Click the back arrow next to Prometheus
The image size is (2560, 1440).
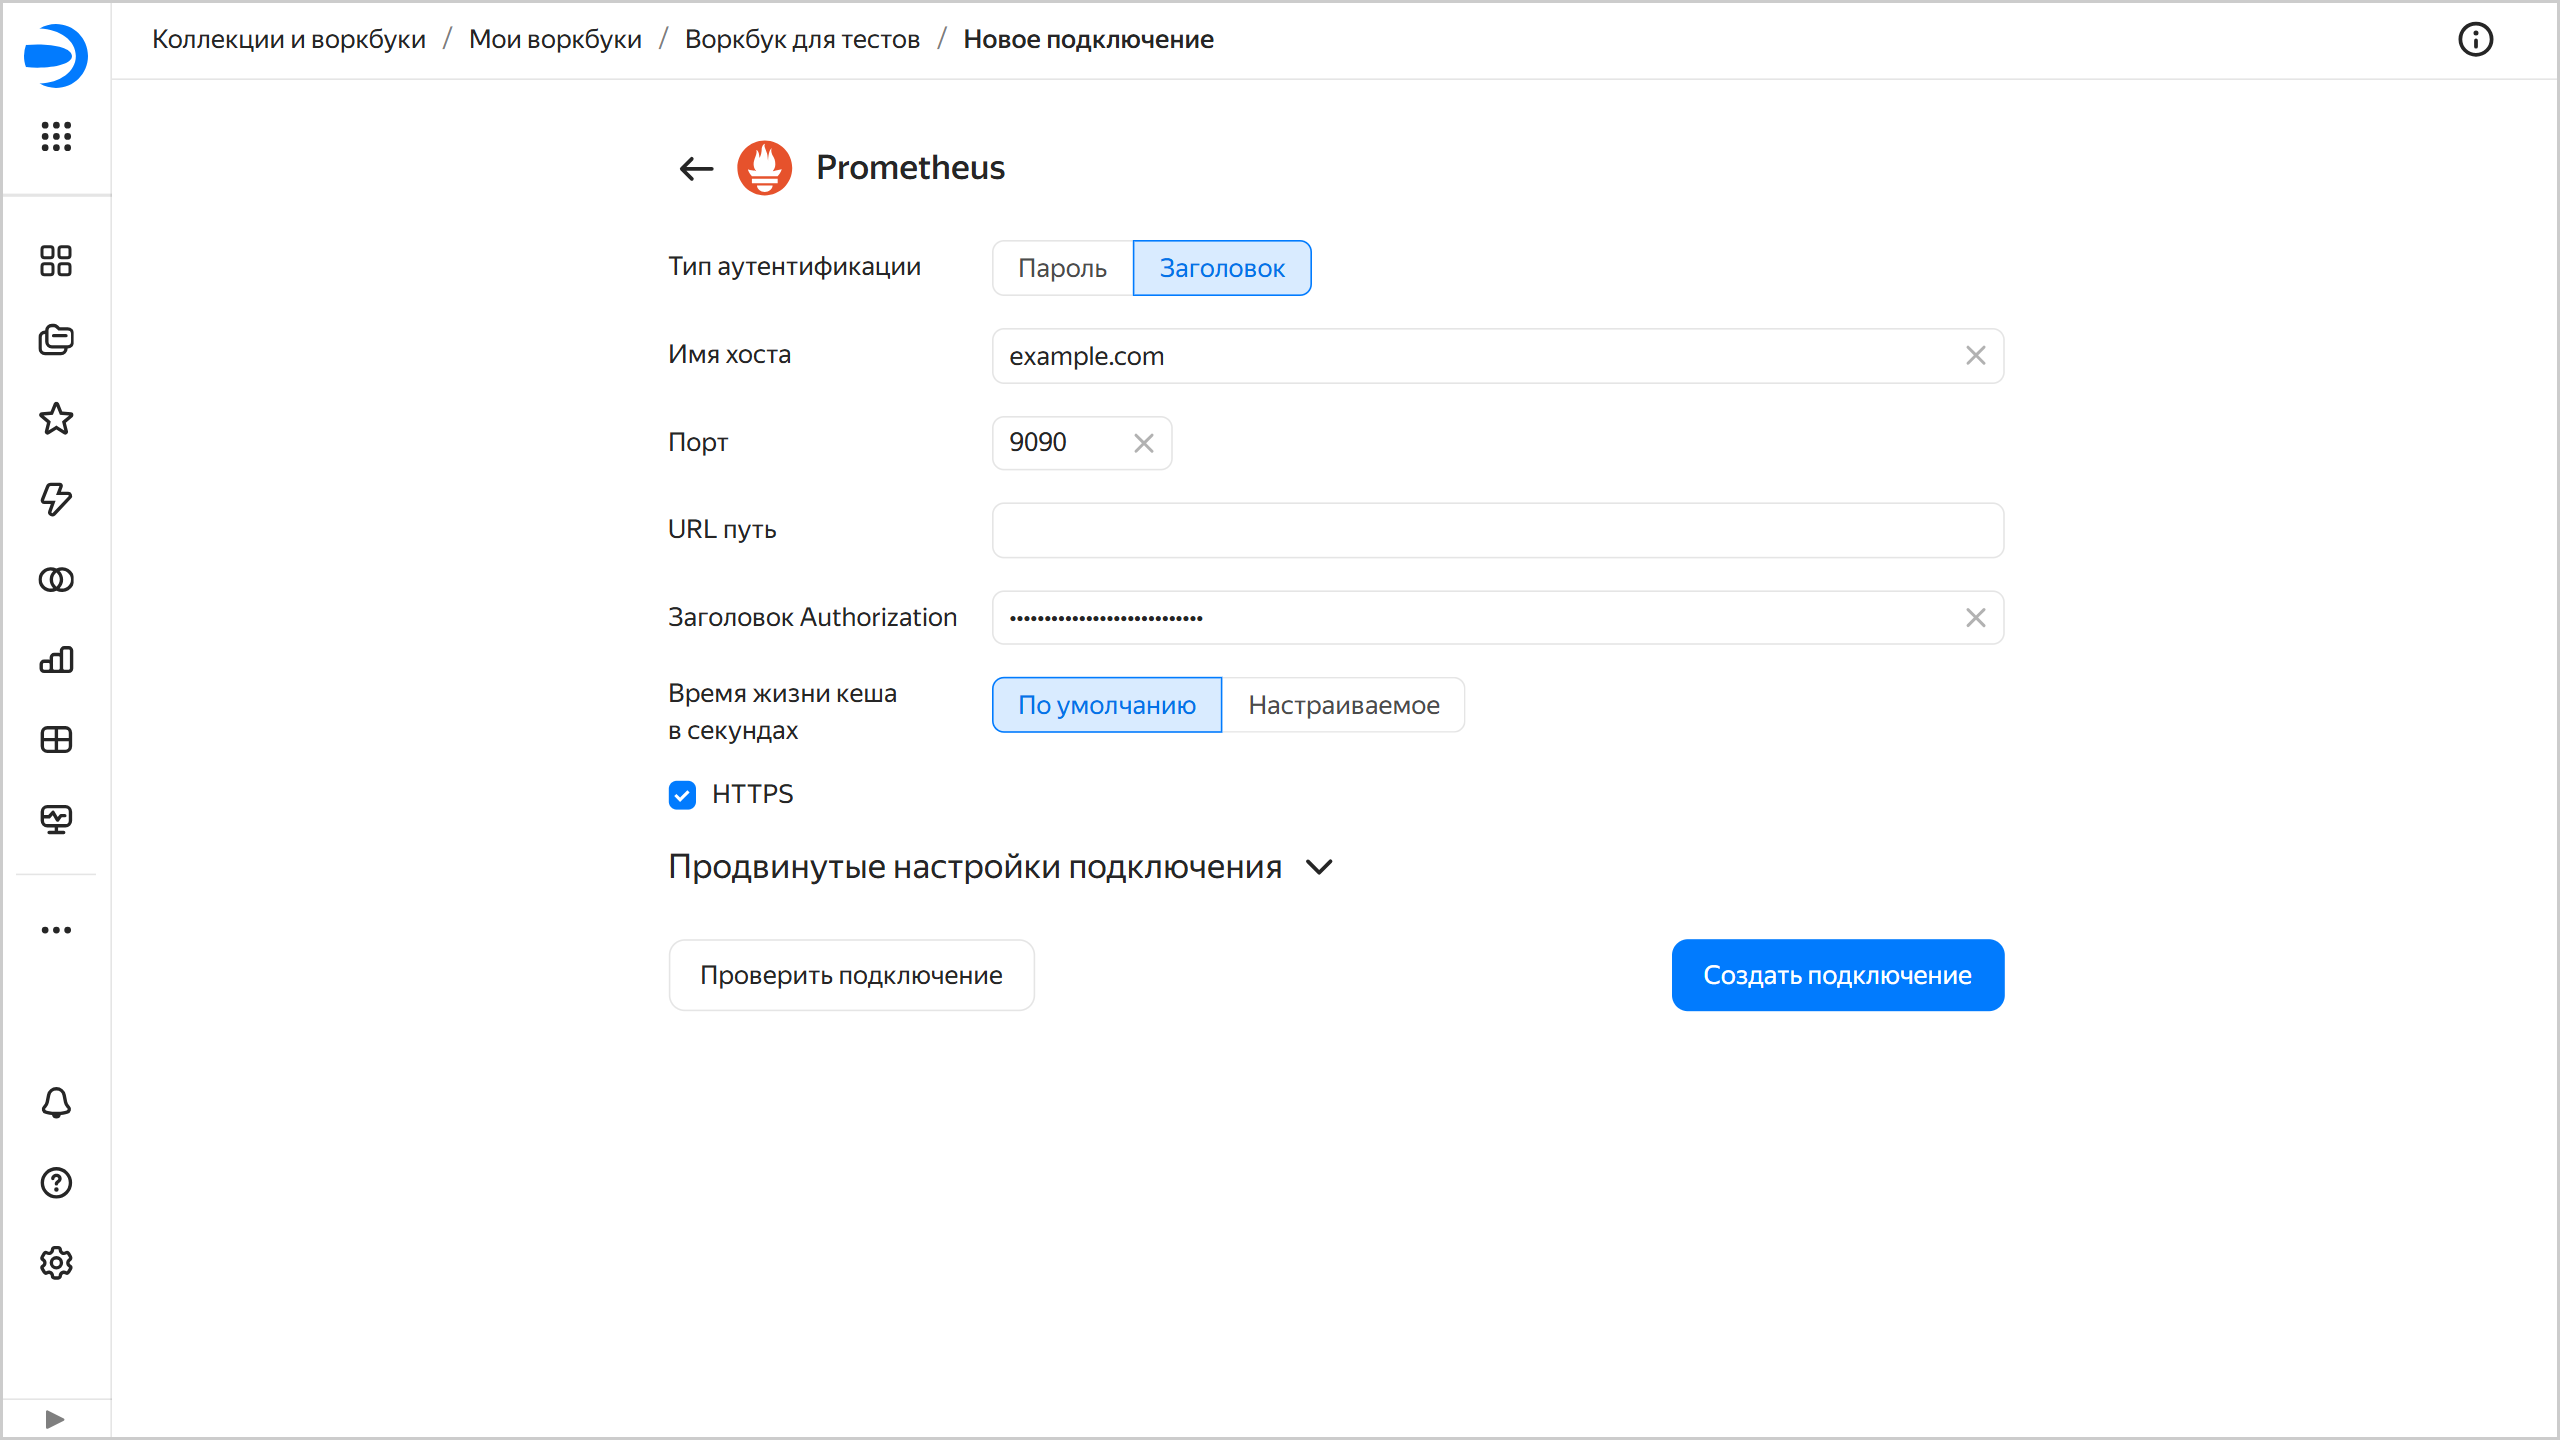point(696,168)
